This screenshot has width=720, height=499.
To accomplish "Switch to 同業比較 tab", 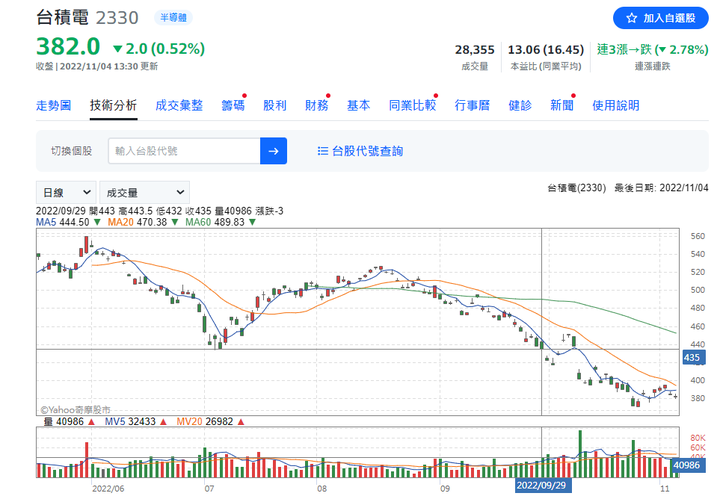I will coord(412,105).
